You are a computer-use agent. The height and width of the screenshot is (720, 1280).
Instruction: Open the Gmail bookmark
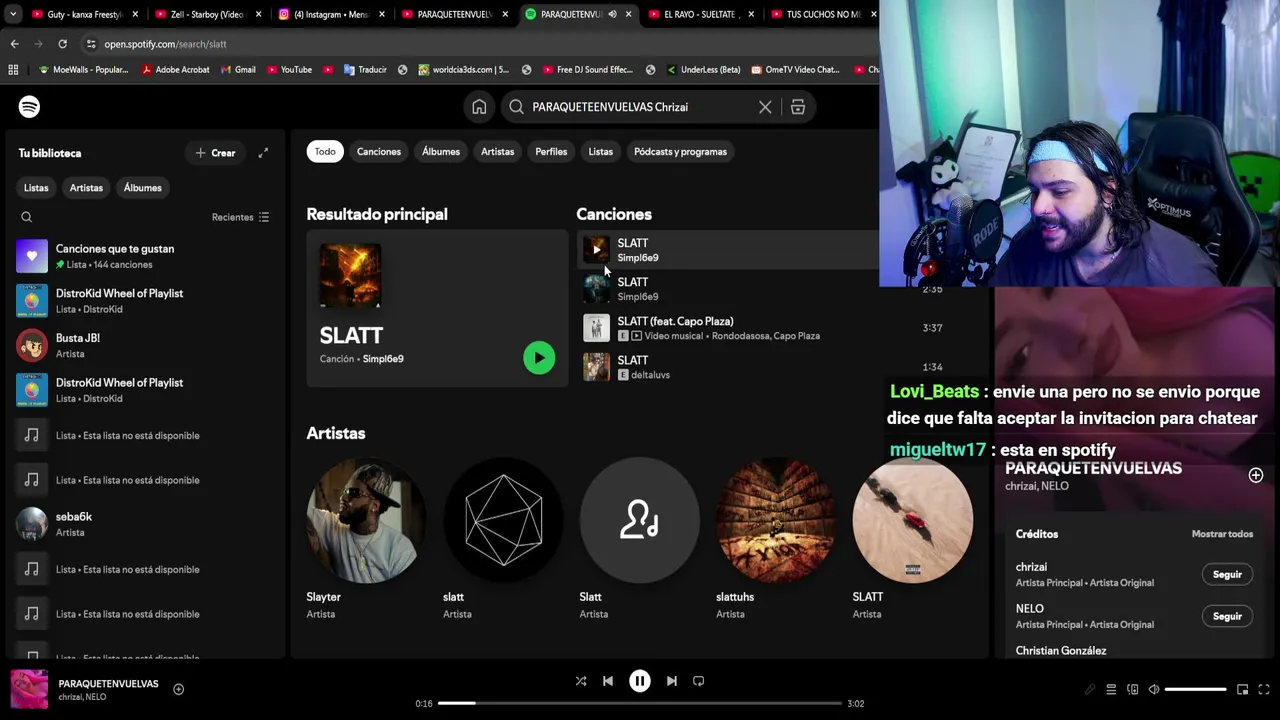(237, 70)
